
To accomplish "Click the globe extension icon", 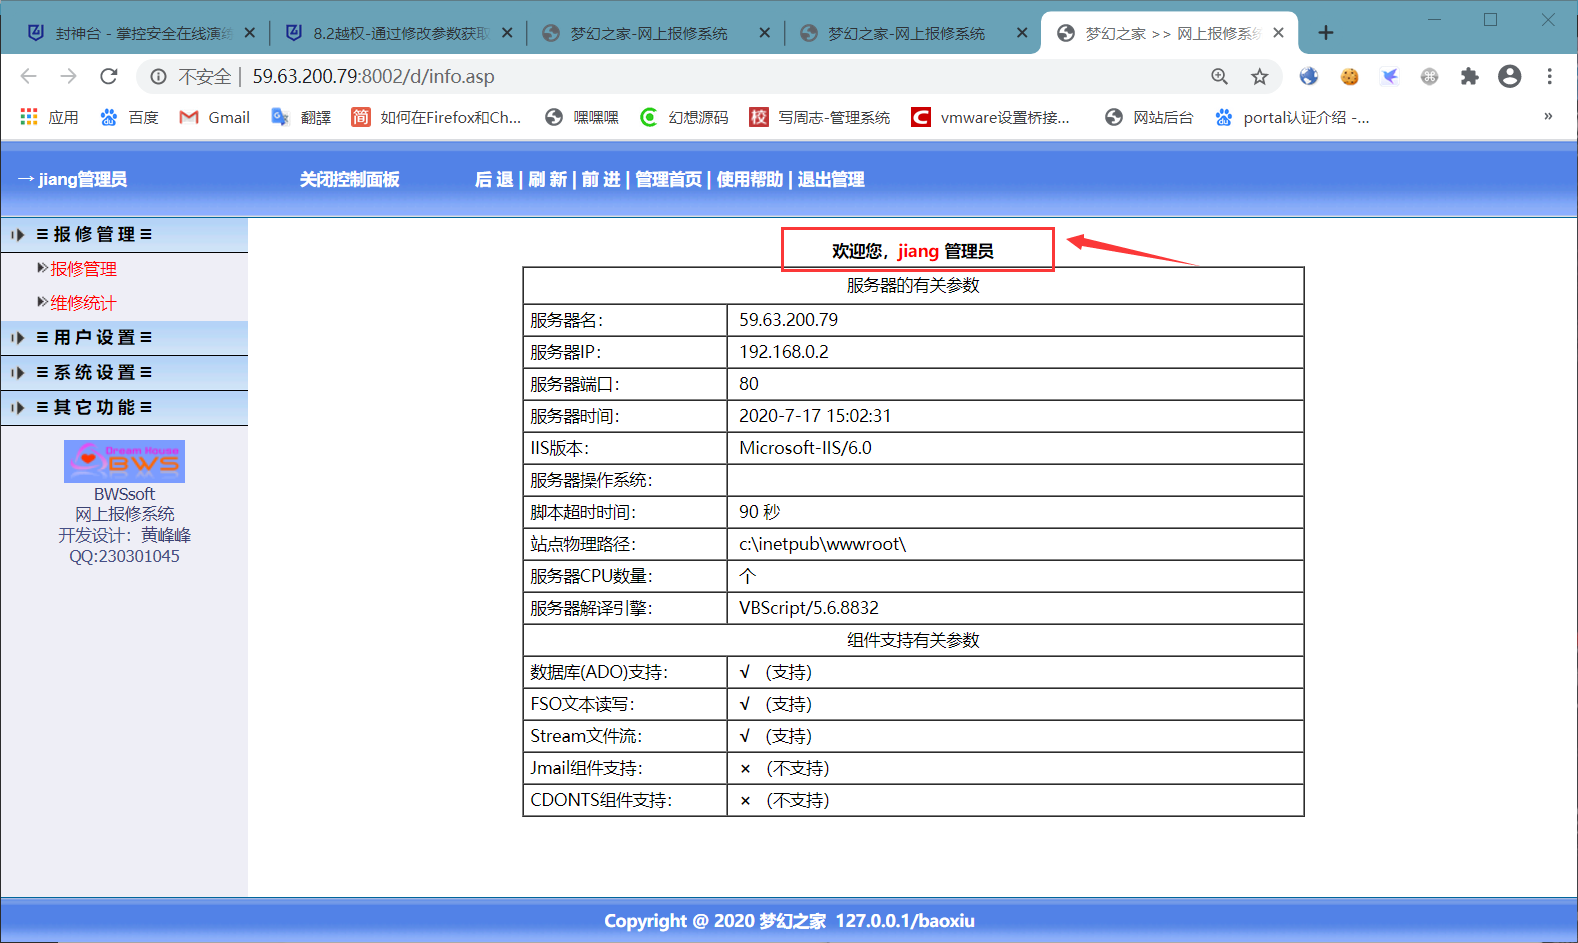I will click(x=1309, y=76).
